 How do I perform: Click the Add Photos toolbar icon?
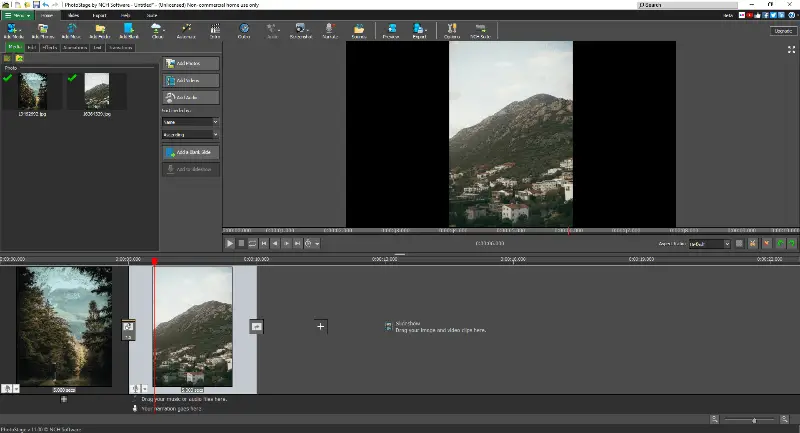click(x=43, y=31)
